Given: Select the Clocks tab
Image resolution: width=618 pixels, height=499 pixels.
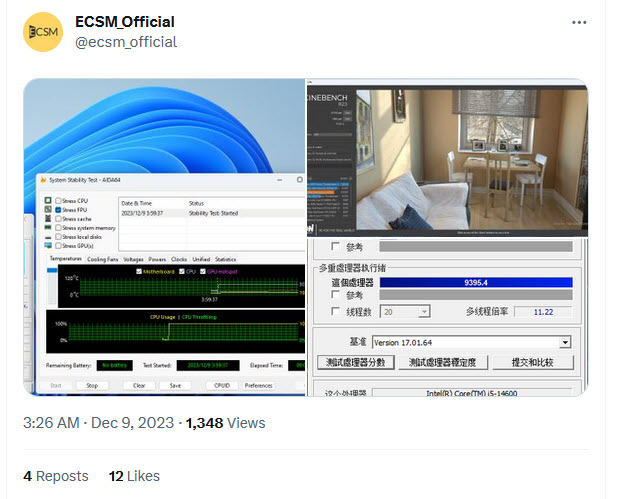Looking at the screenshot, I should coord(179,259).
